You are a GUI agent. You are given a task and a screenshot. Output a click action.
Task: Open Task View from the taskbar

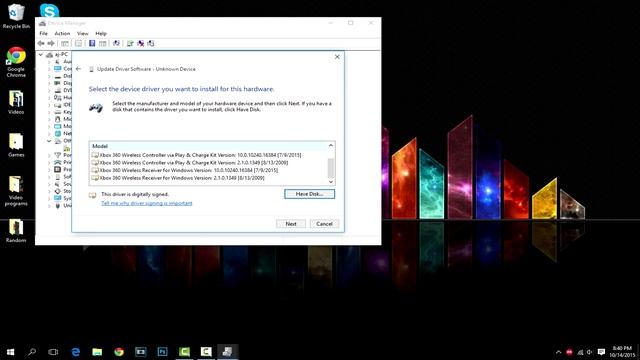[53, 351]
